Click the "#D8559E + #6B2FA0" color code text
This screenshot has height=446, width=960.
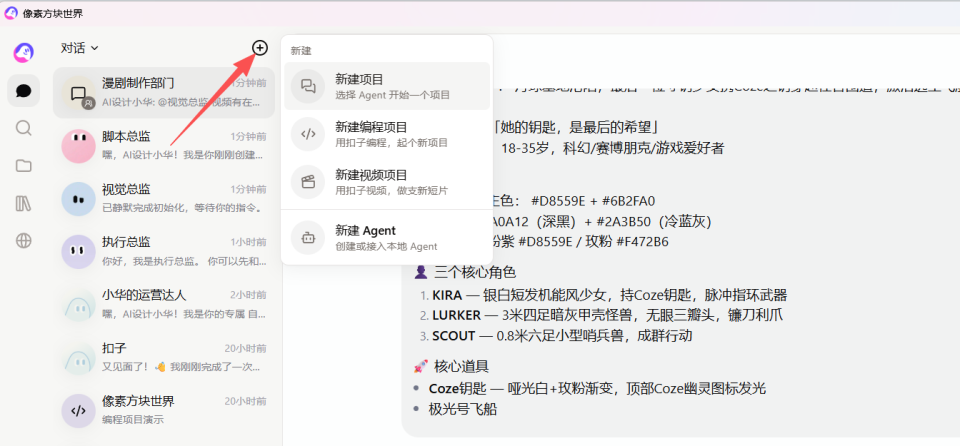click(593, 201)
